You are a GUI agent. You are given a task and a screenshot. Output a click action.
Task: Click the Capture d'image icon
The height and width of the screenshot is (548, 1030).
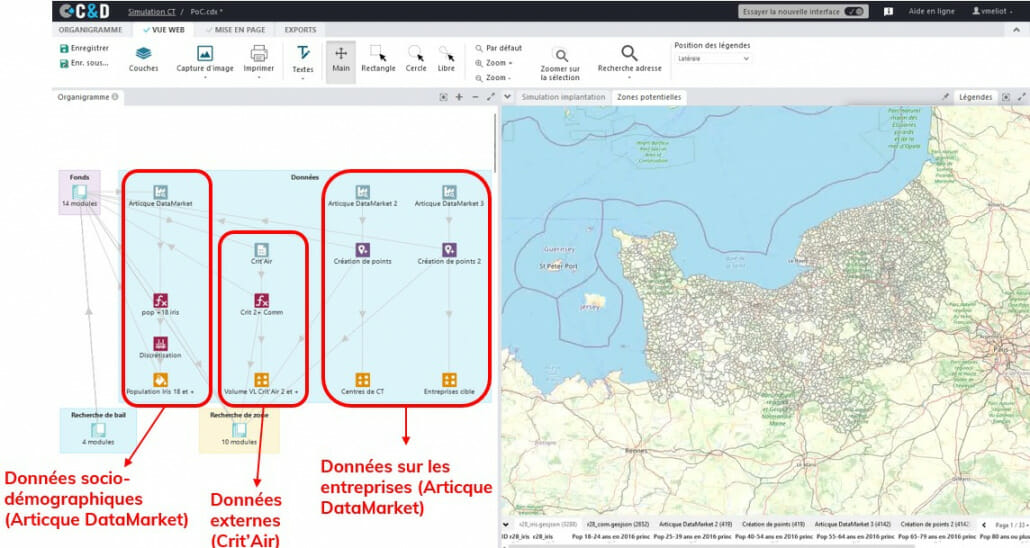[205, 53]
